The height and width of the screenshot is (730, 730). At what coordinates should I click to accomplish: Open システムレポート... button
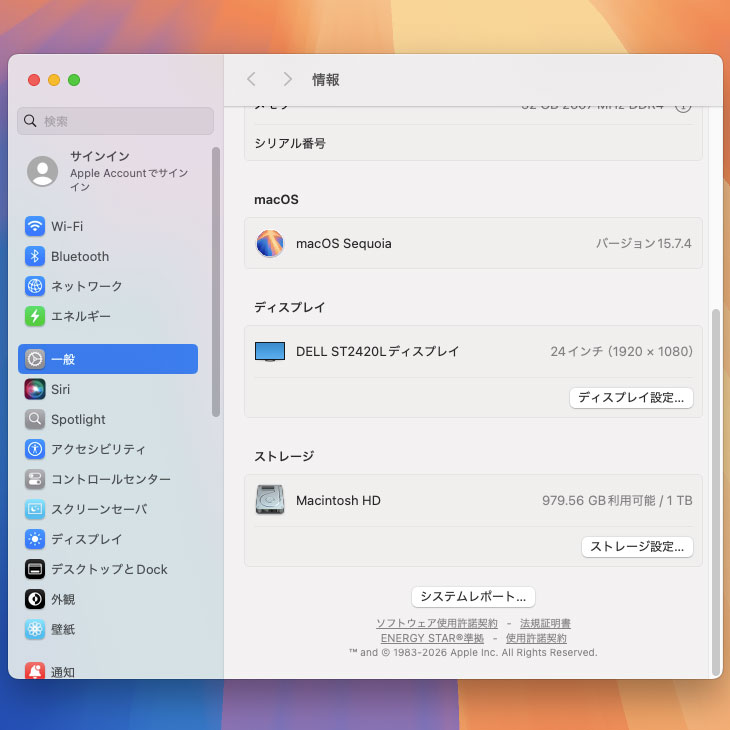point(473,597)
